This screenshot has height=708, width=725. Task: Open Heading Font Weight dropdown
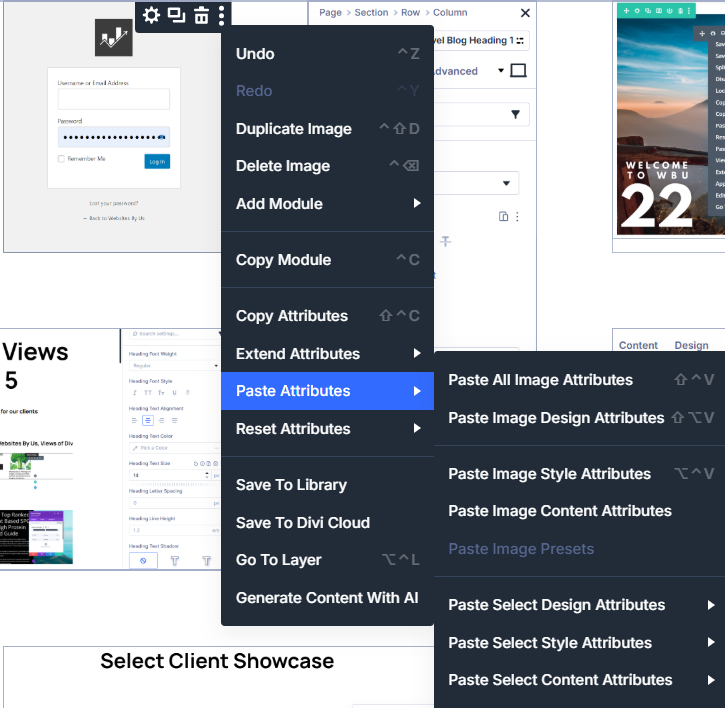(x=174, y=366)
